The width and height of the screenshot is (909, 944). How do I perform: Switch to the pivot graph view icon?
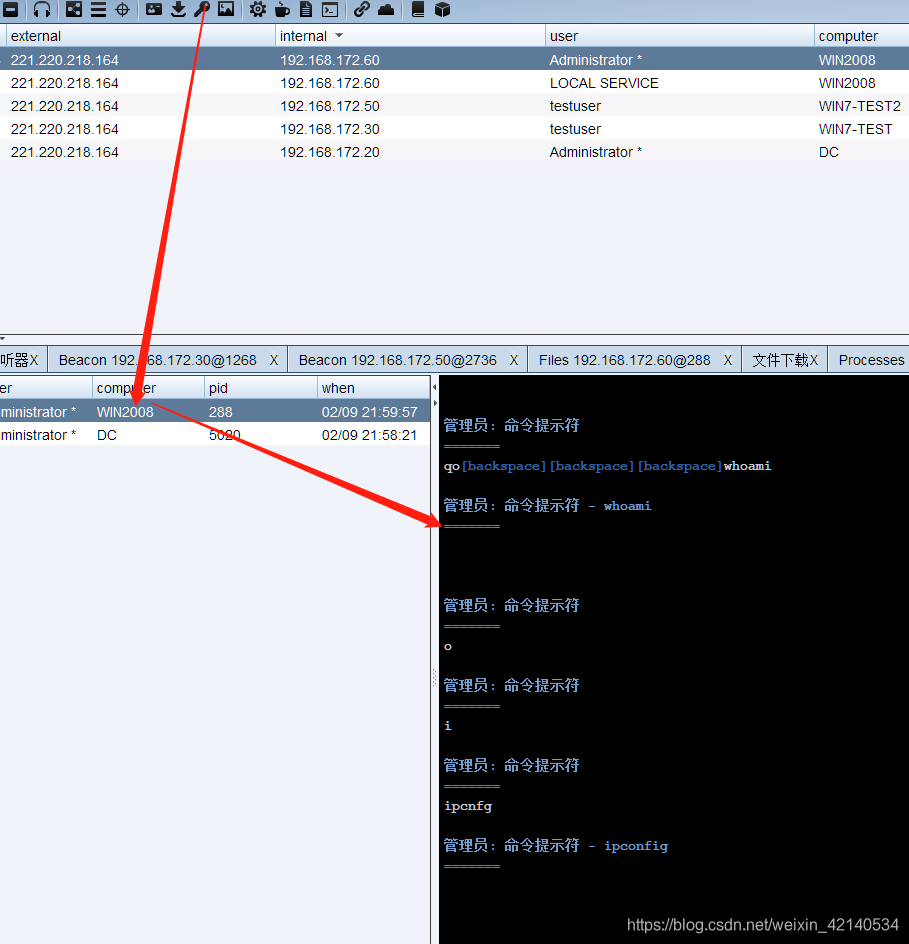(x=74, y=9)
